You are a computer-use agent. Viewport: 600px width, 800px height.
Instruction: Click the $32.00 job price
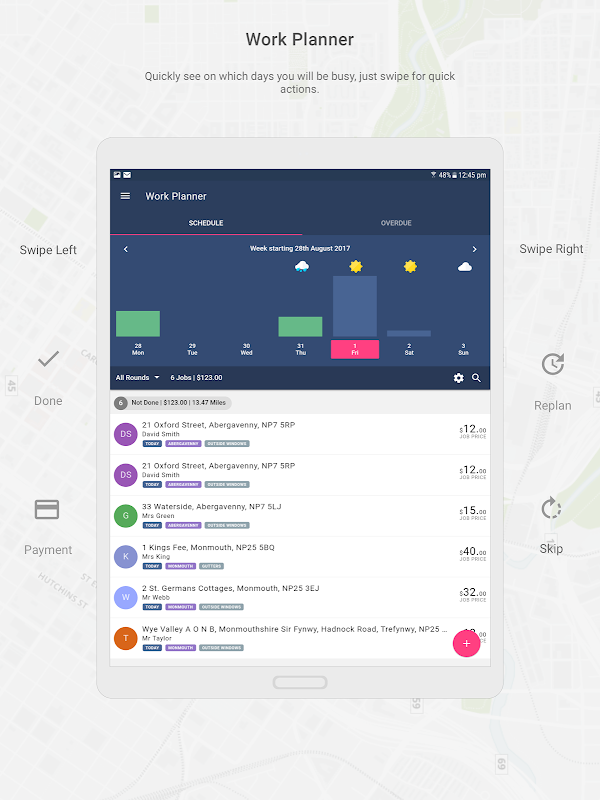coord(473,592)
